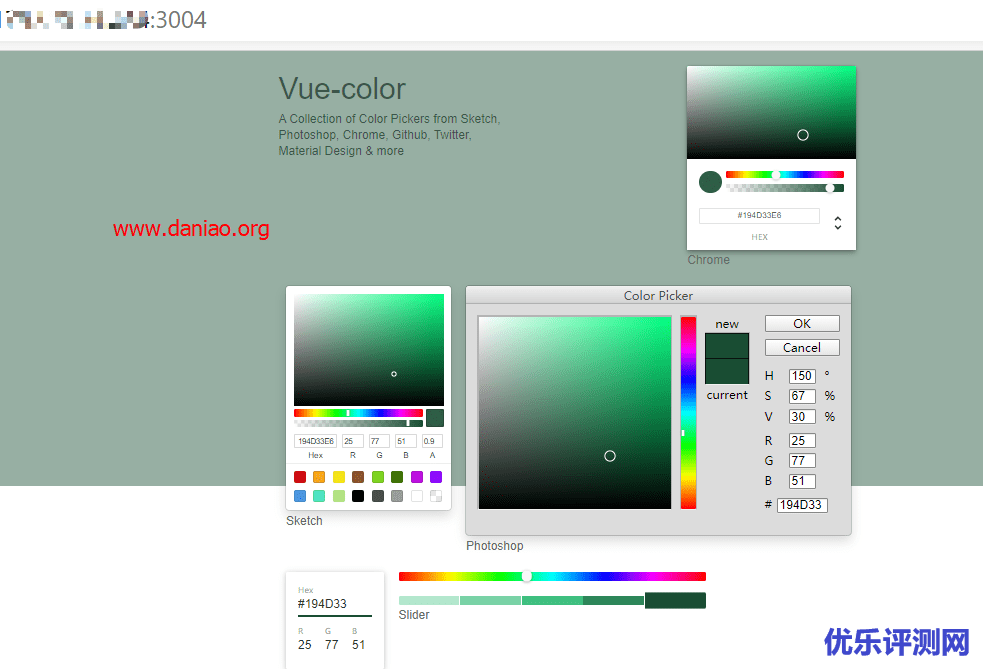Viewport: 983px width, 669px height.
Task: Choose the blue preset swatch in Sketch
Action: [x=300, y=496]
